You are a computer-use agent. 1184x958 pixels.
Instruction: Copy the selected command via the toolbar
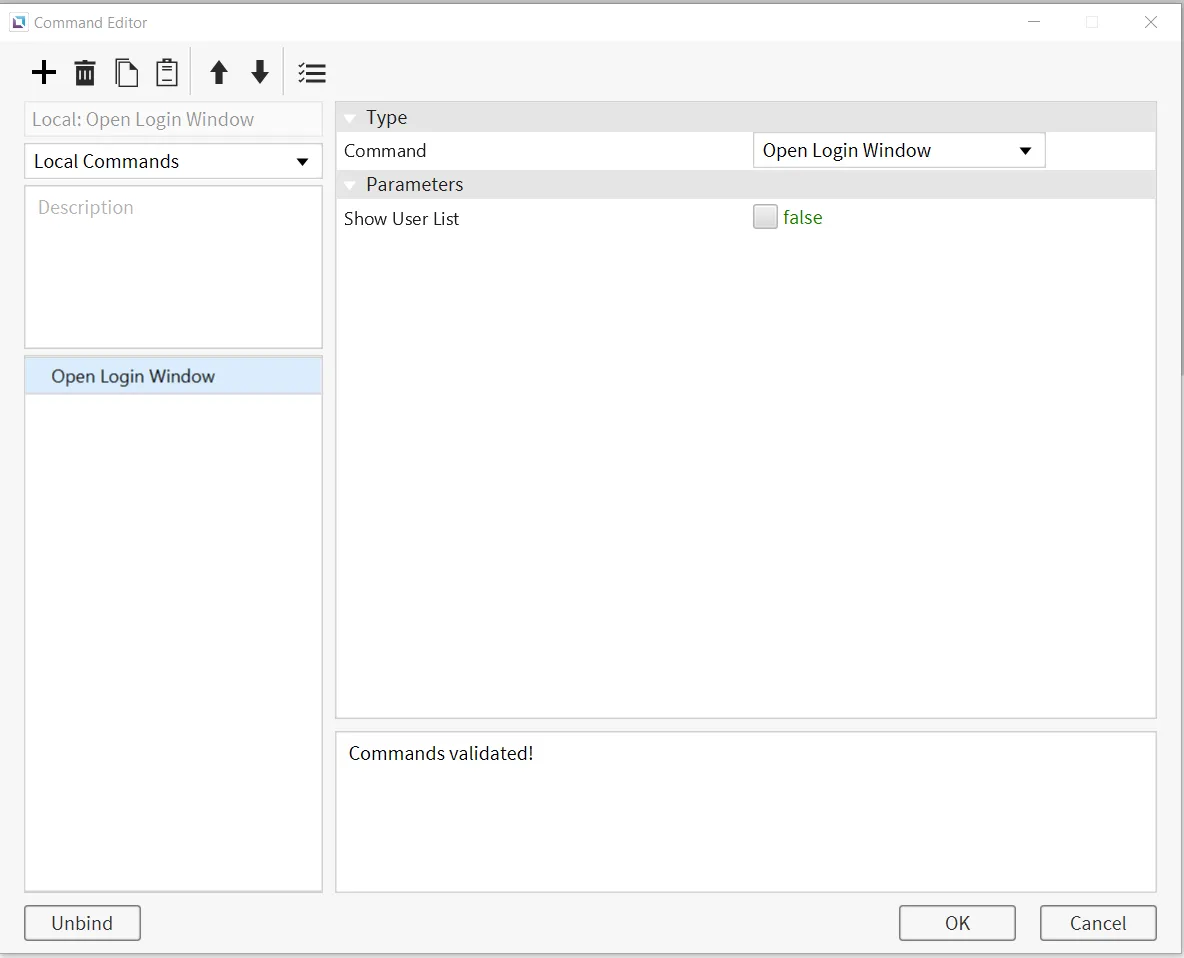tap(126, 73)
